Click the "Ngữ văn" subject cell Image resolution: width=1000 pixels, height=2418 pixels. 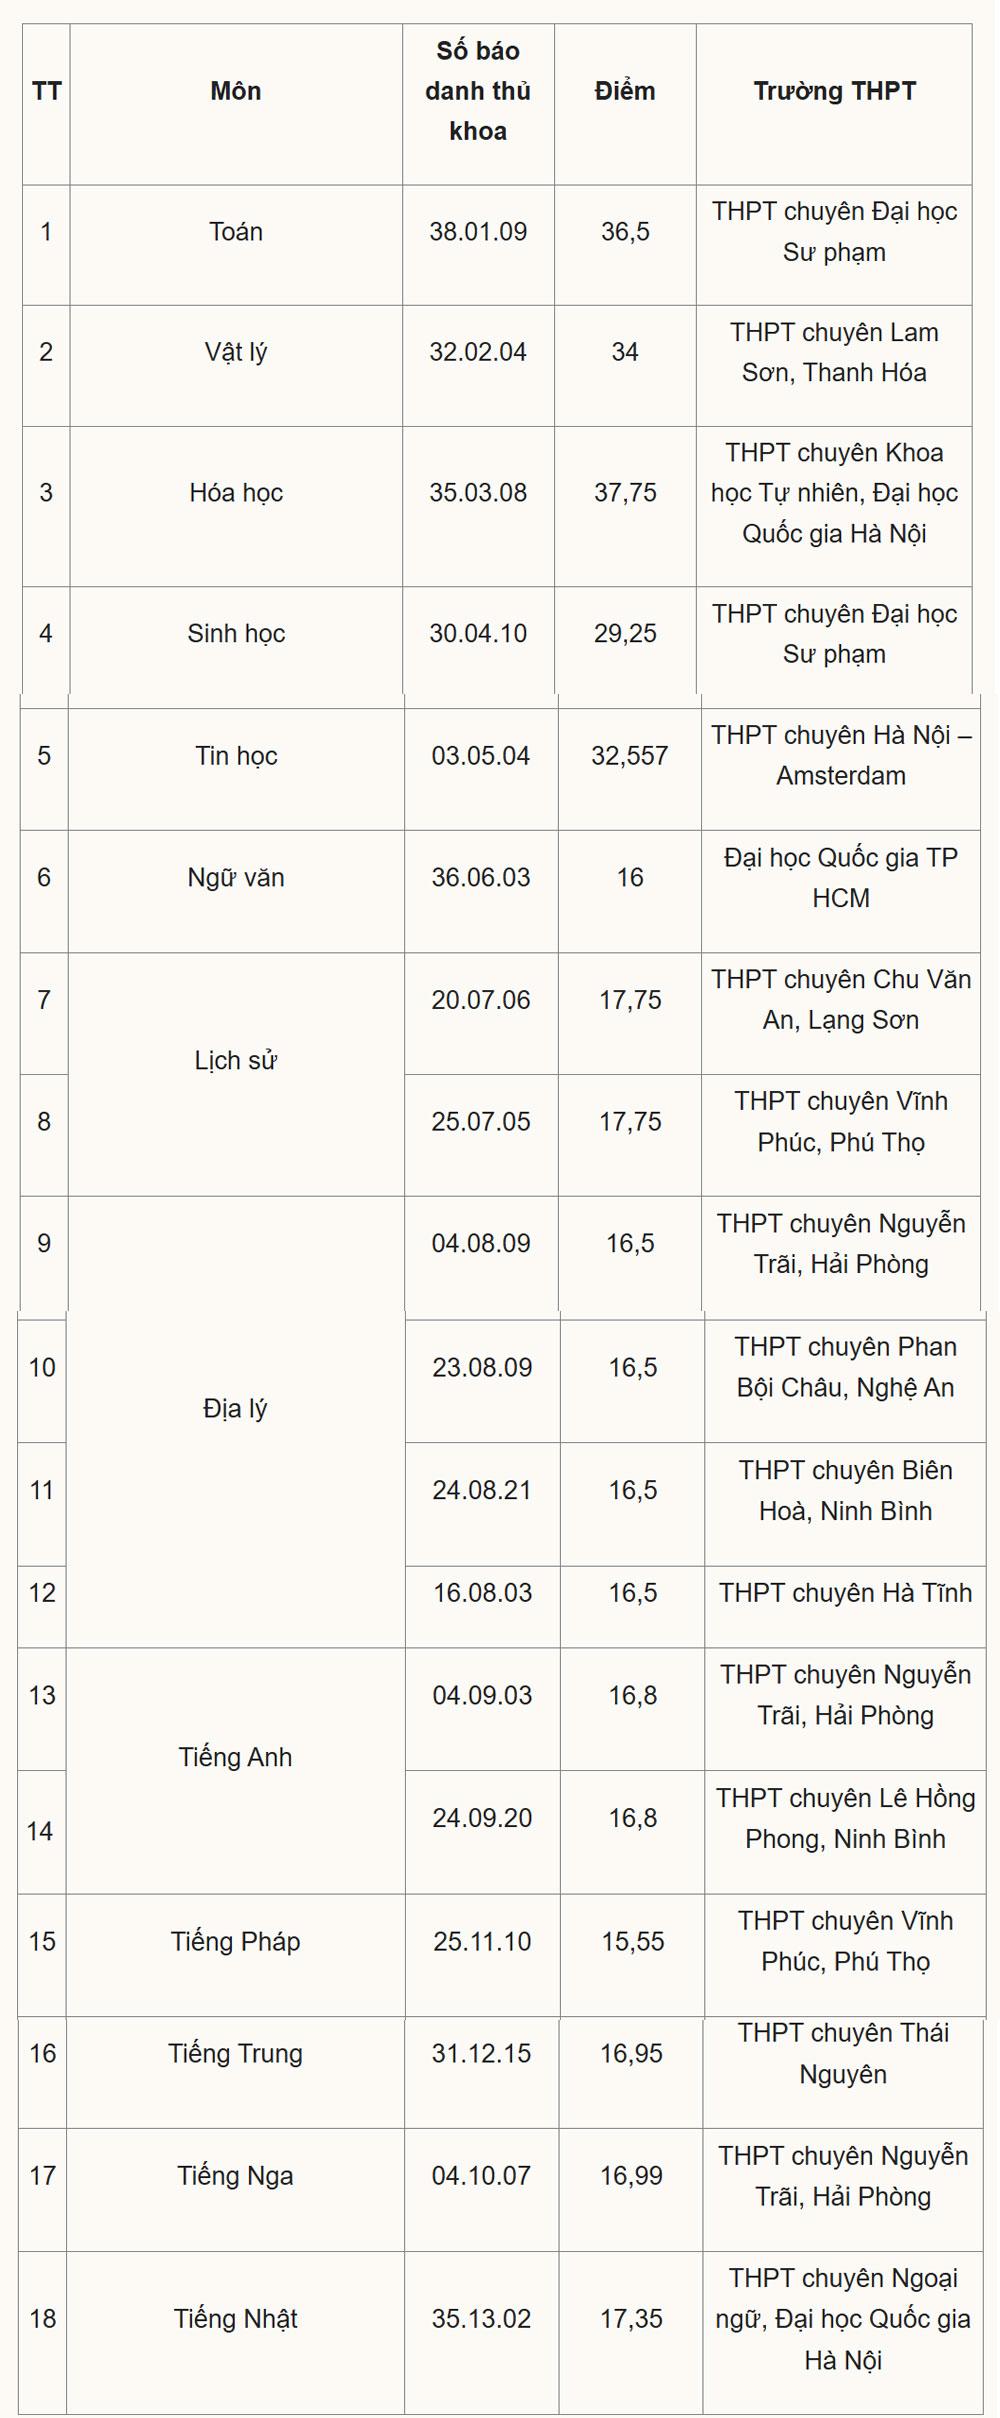pyautogui.click(x=236, y=878)
